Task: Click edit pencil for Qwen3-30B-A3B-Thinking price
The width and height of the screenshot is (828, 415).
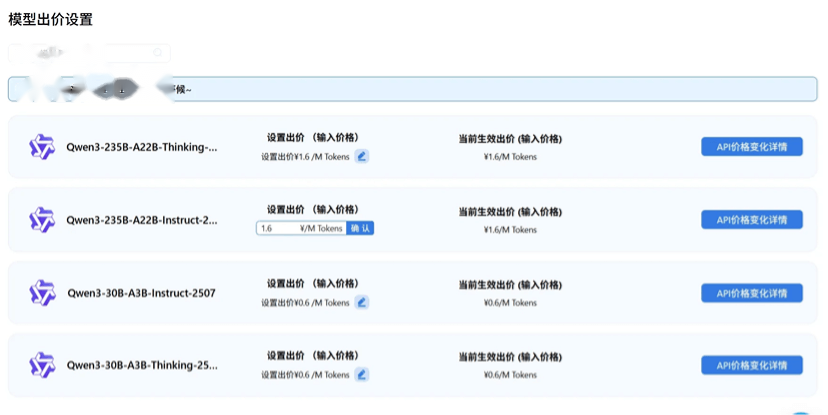Action: [362, 374]
